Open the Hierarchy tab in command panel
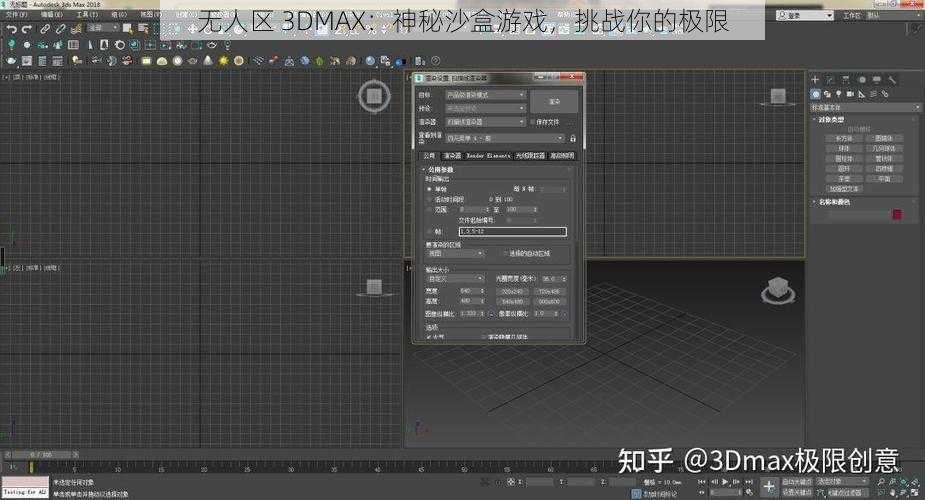Image resolution: width=925 pixels, height=500 pixels. pos(846,80)
